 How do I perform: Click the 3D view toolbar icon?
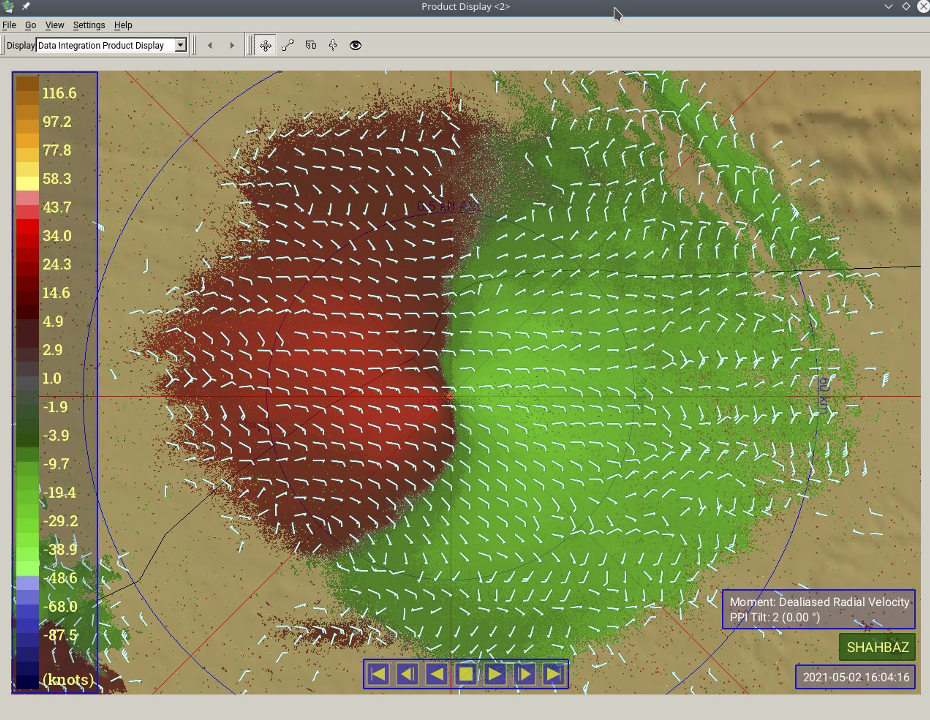(x=311, y=45)
